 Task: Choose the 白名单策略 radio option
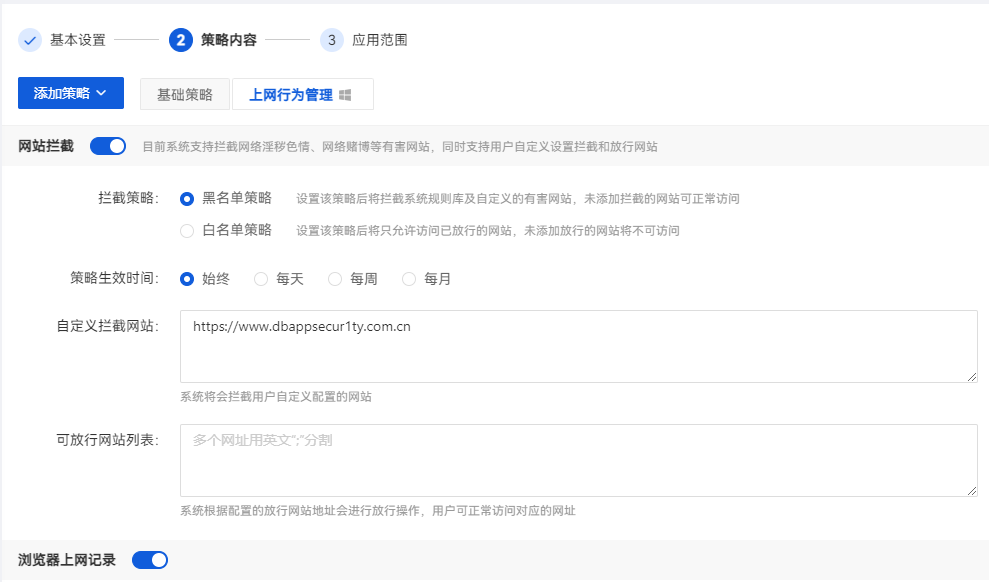[187, 230]
